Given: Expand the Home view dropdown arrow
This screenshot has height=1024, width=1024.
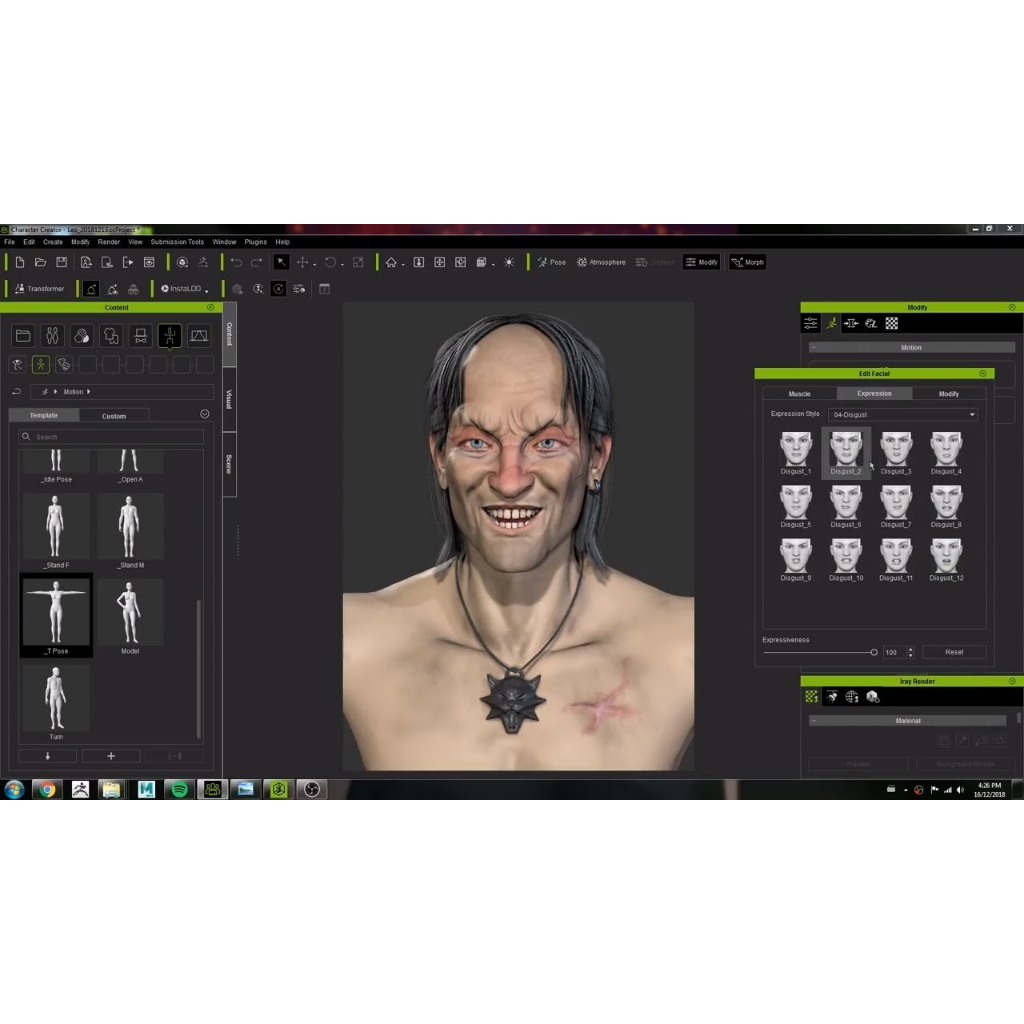Looking at the screenshot, I should pos(403,264).
